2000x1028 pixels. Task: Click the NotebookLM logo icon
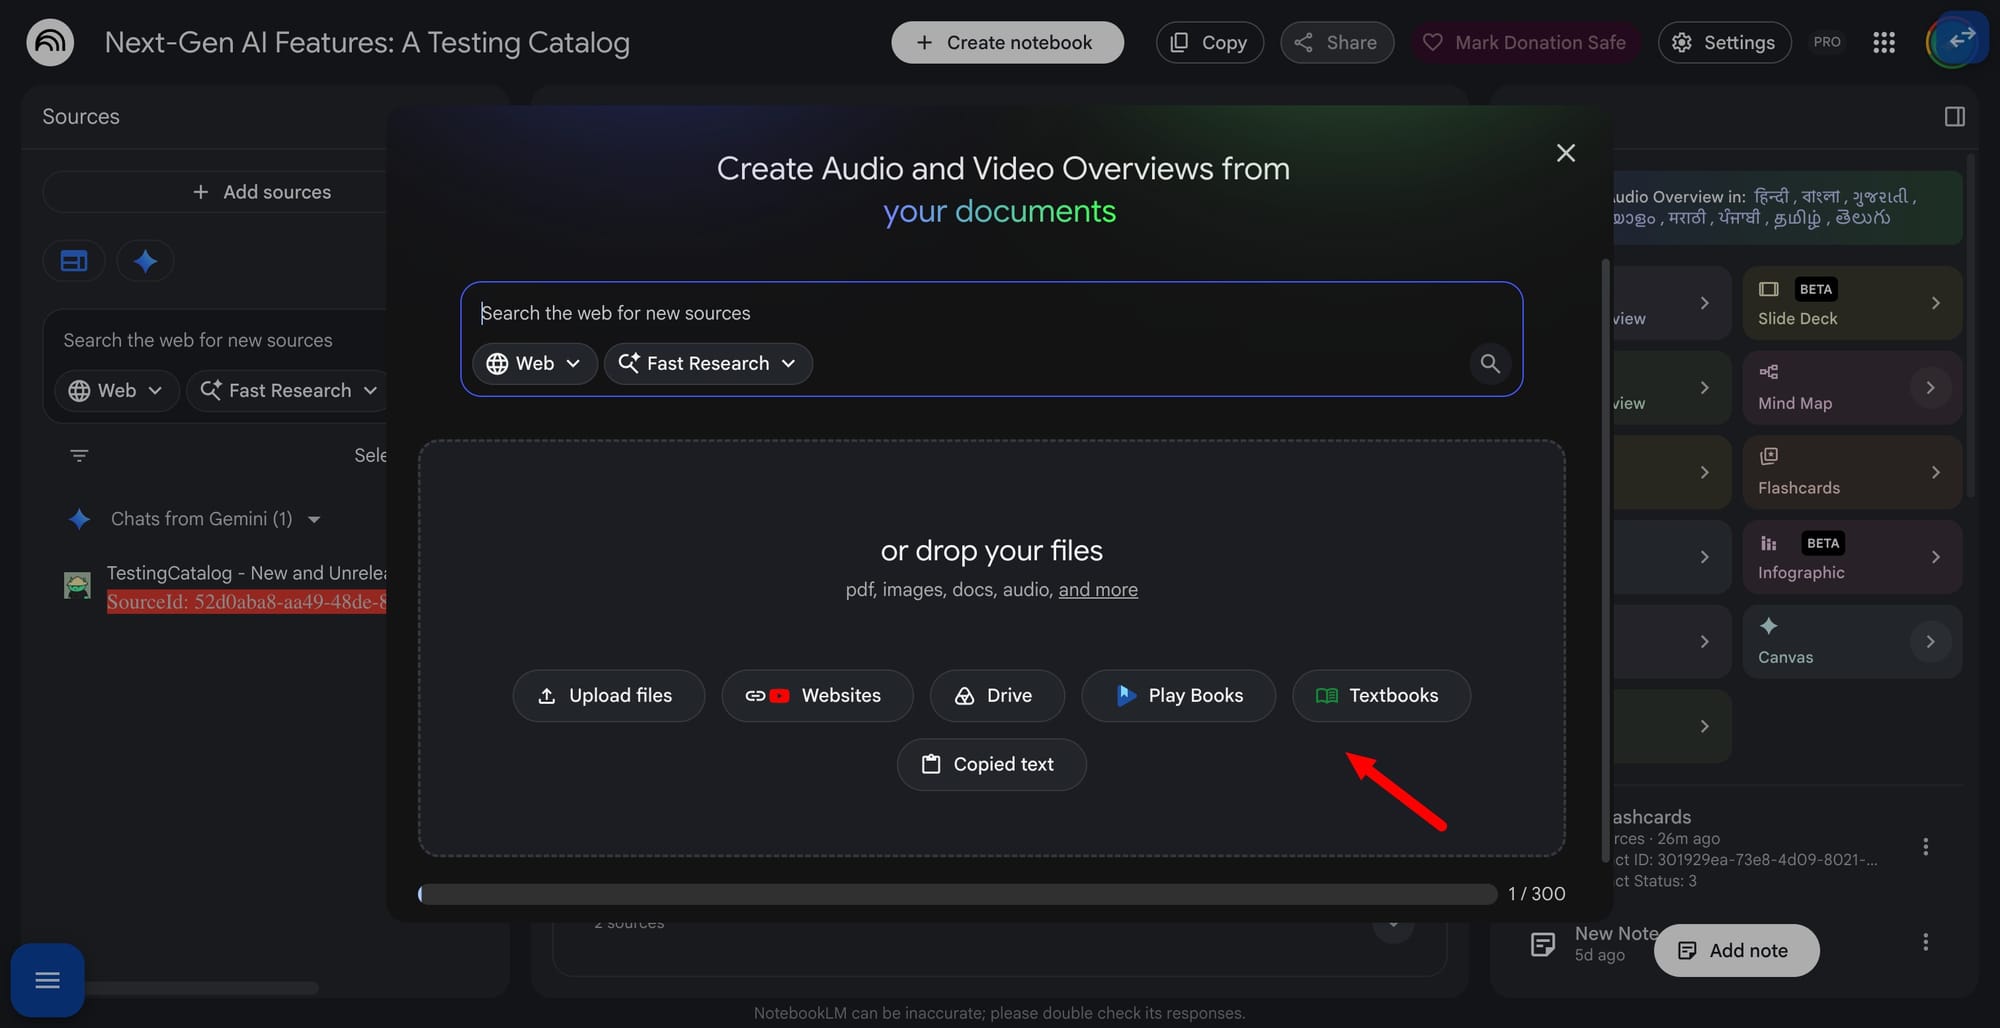[x=50, y=42]
